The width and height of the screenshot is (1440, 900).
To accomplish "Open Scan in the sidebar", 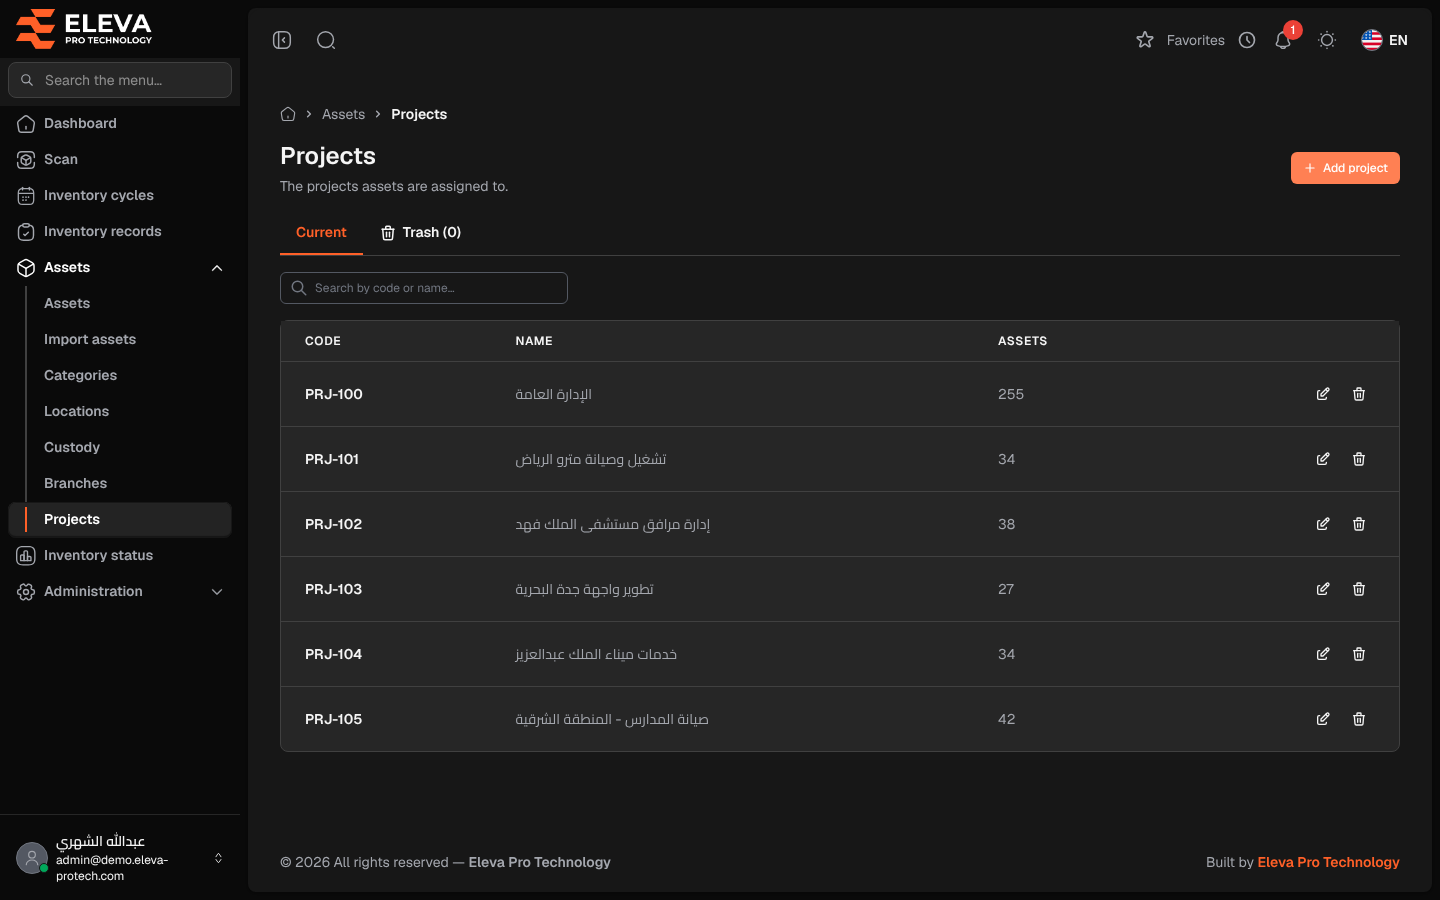I will point(120,159).
